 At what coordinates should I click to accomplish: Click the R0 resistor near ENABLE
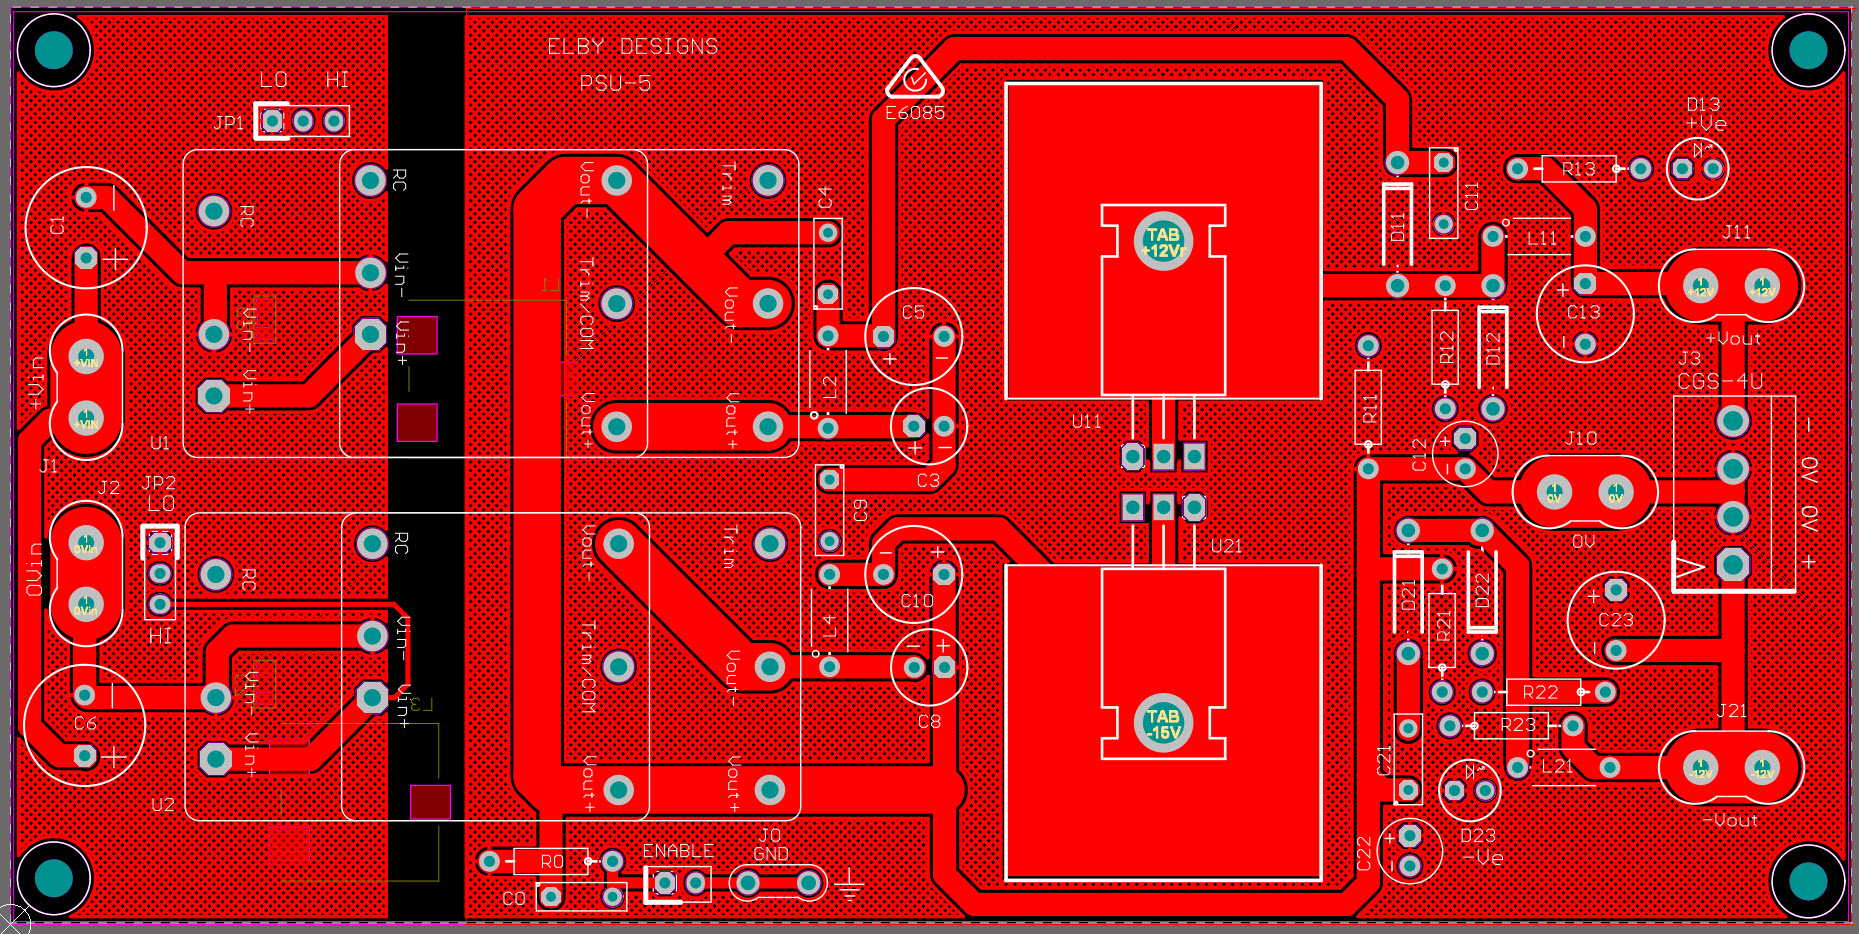click(x=551, y=861)
